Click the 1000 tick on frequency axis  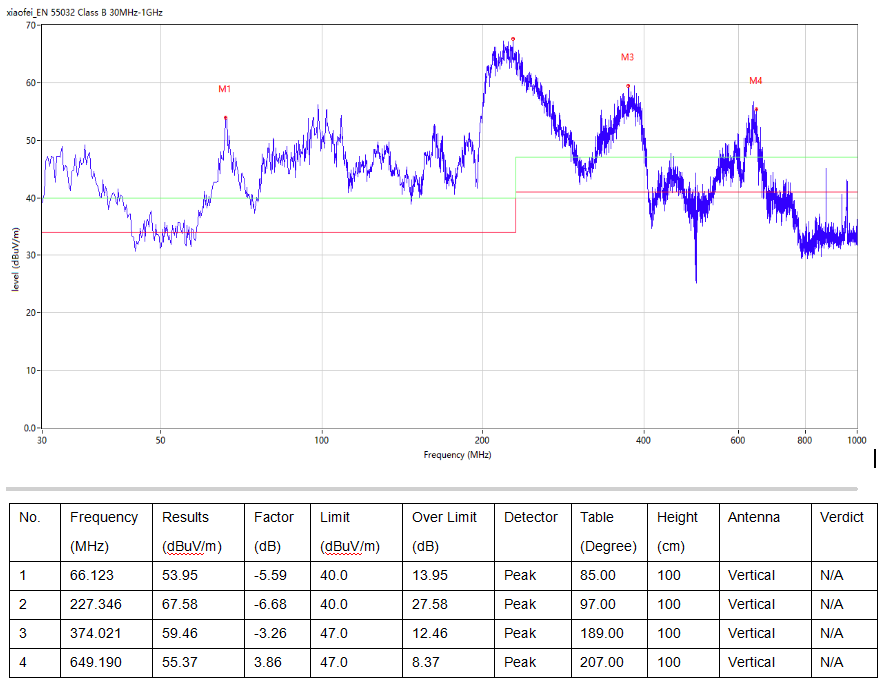point(856,440)
